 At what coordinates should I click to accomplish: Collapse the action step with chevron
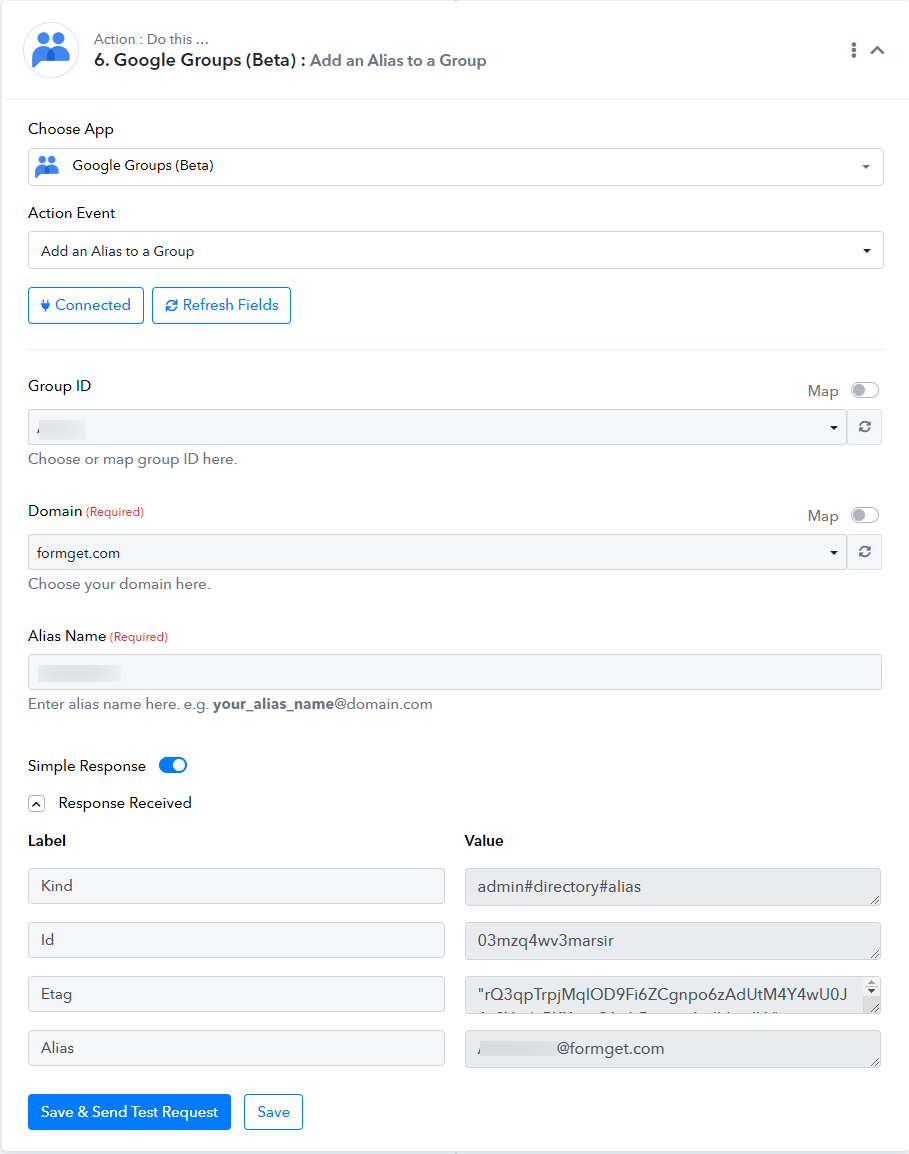click(x=877, y=50)
